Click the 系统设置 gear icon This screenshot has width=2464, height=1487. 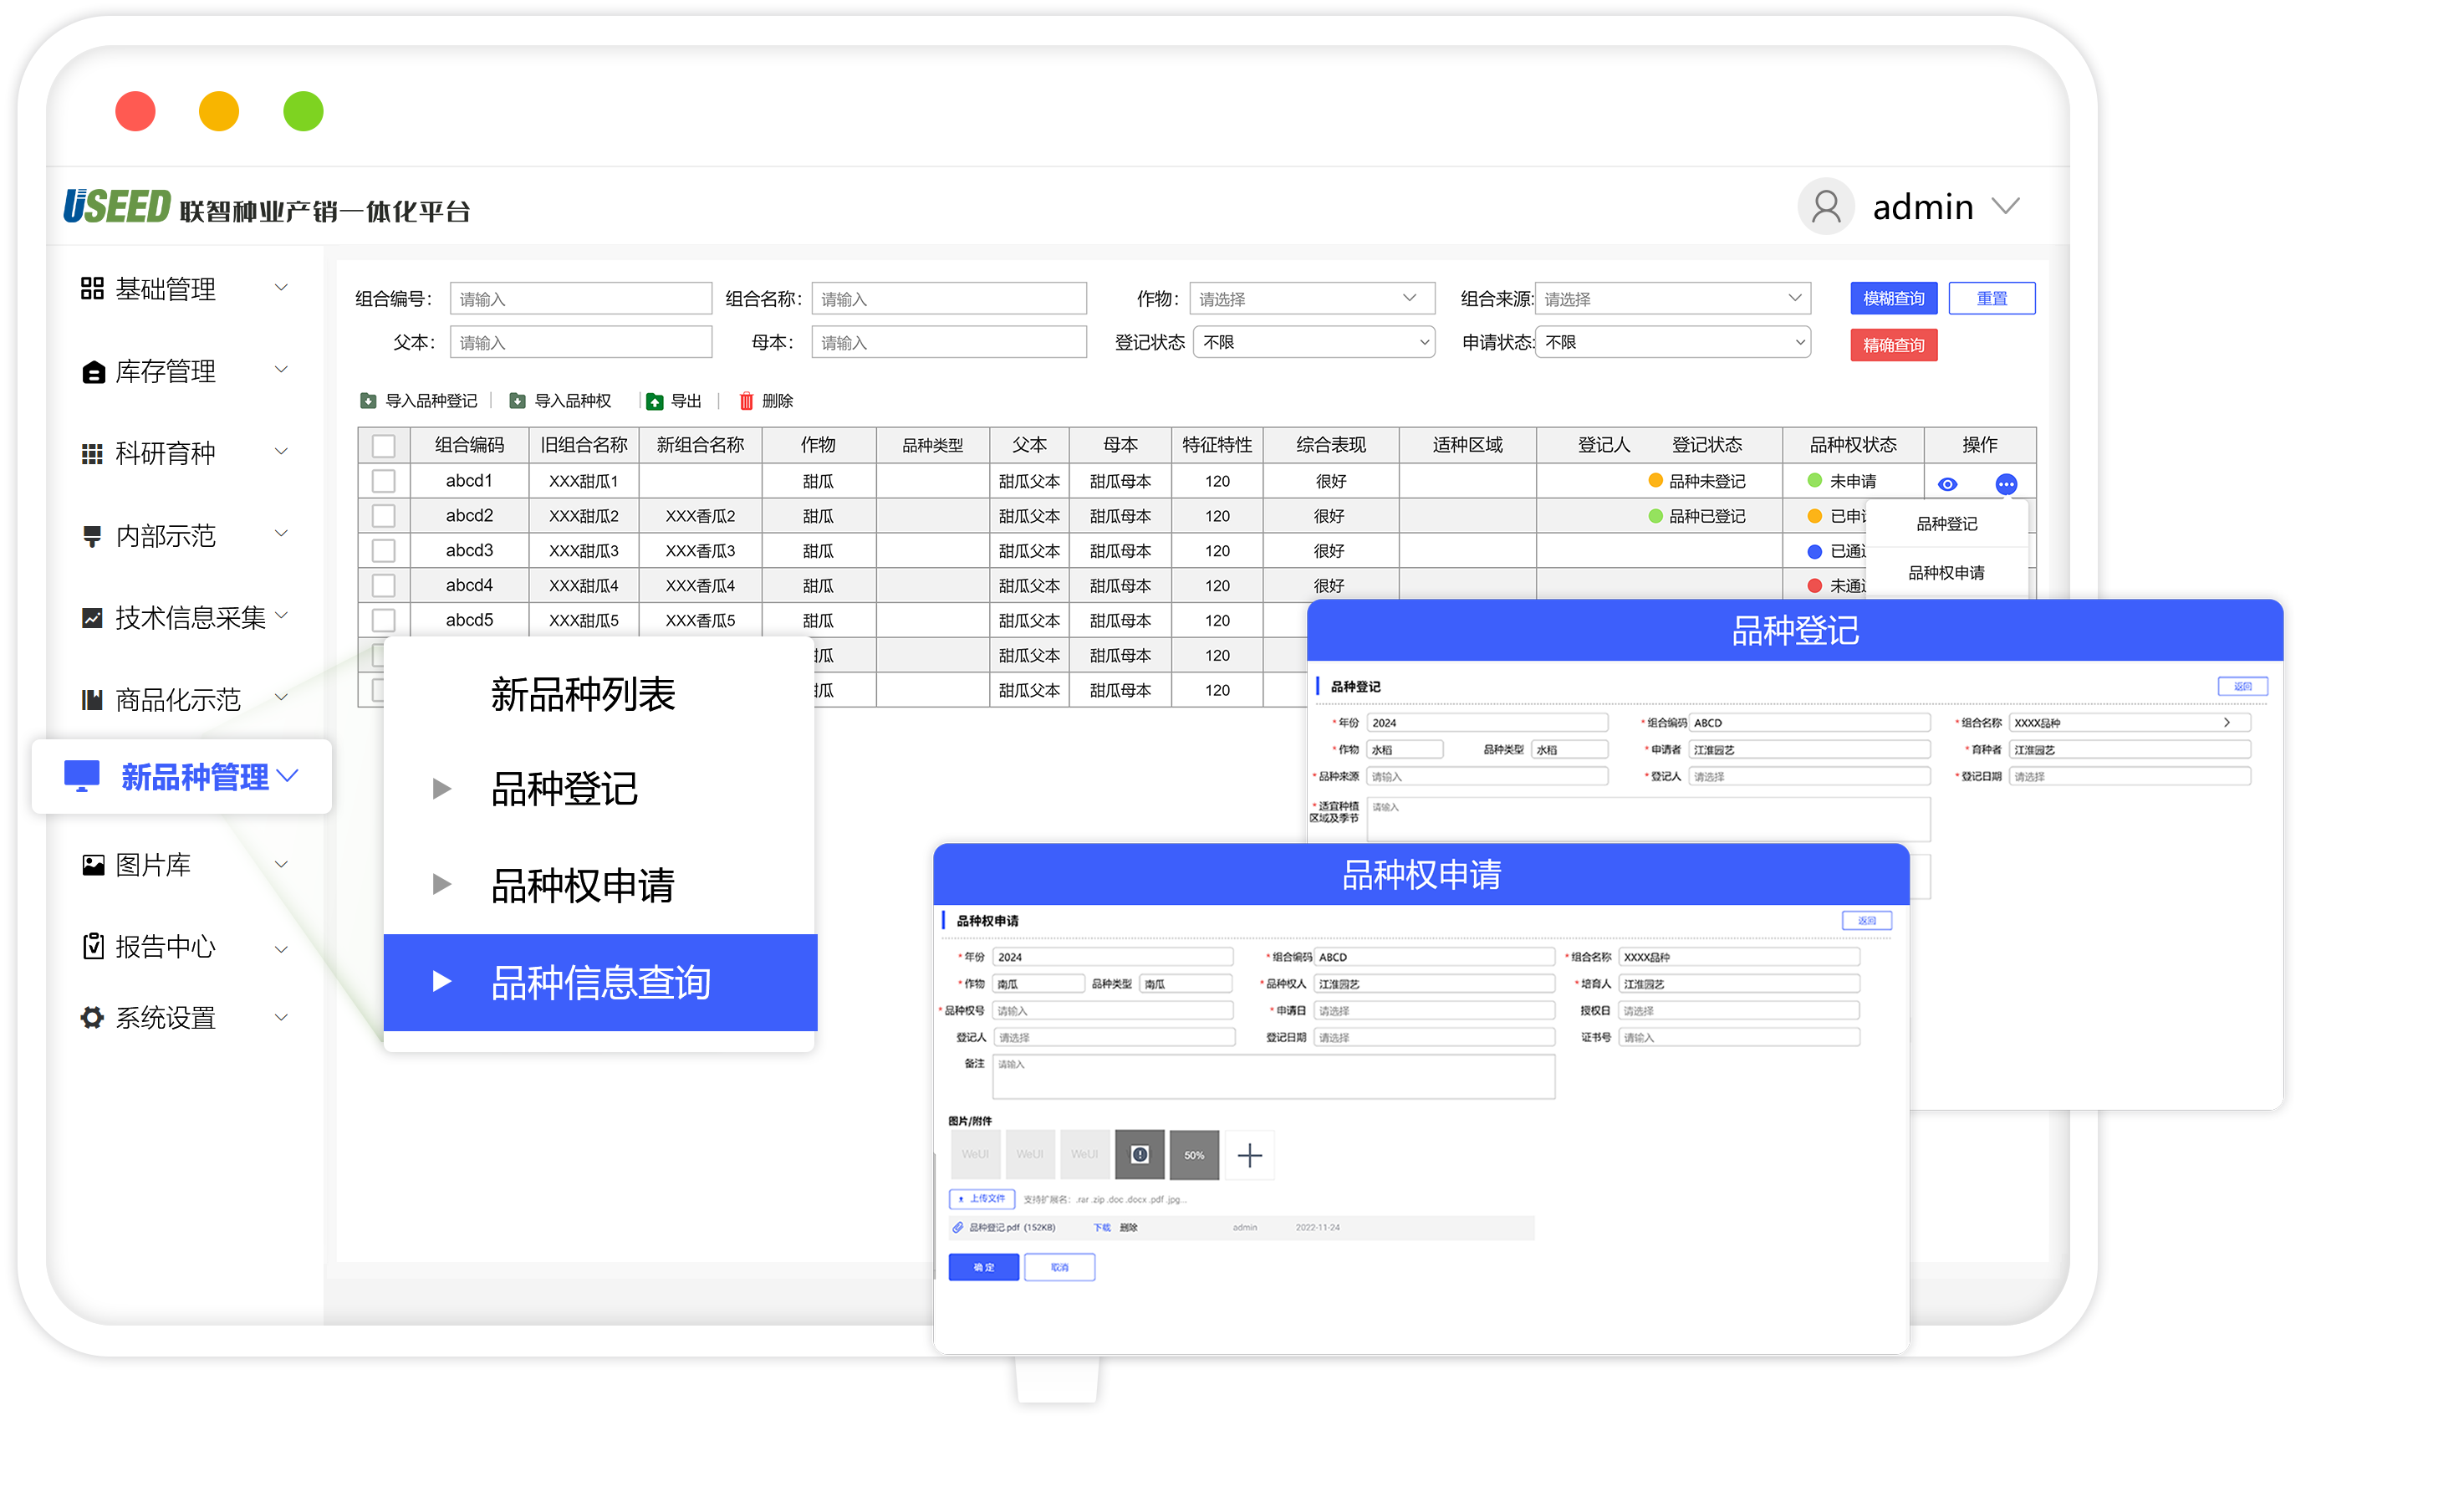tap(92, 1018)
